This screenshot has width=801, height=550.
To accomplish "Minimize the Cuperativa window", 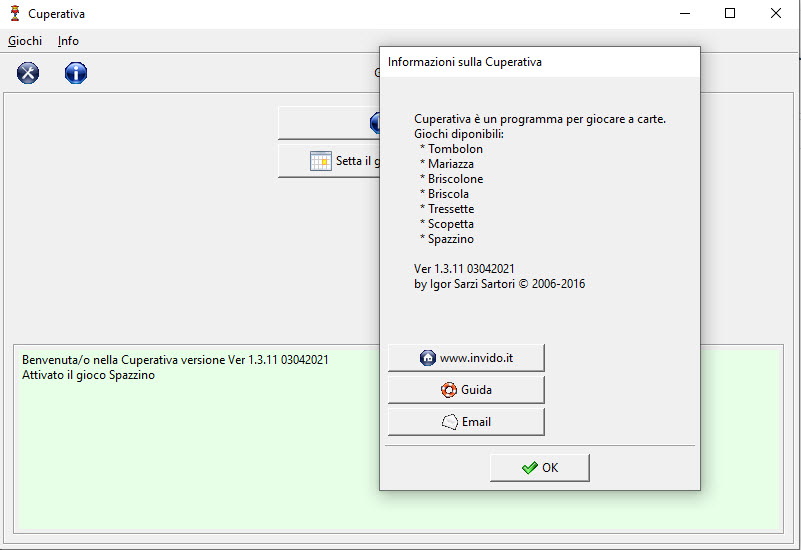I will coord(684,14).
